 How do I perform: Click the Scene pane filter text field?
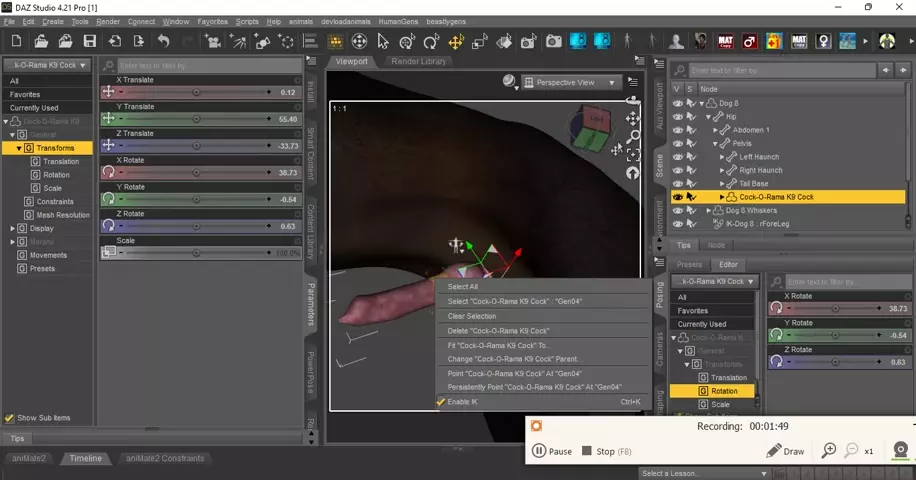point(780,71)
